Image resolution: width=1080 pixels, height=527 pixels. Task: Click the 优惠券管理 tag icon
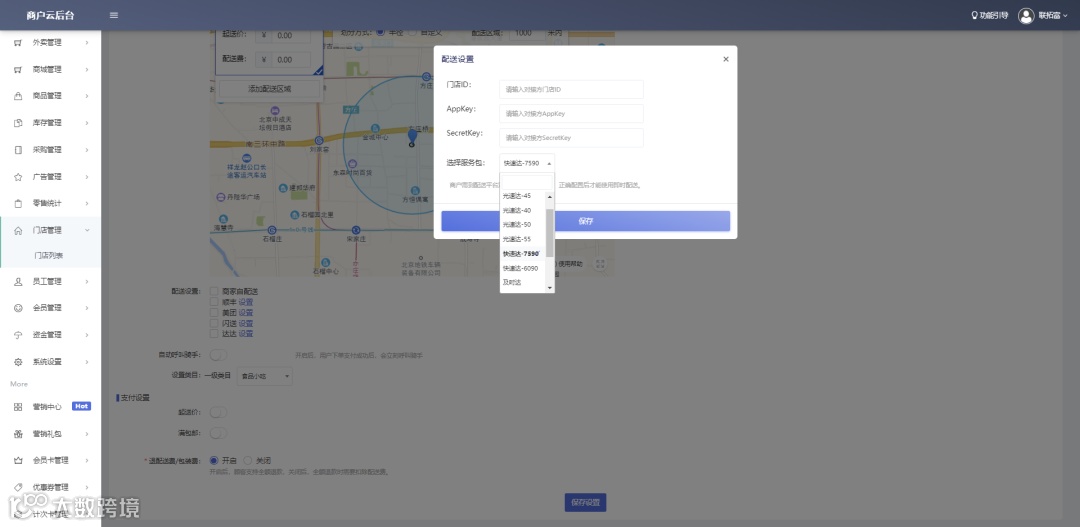click(x=18, y=487)
